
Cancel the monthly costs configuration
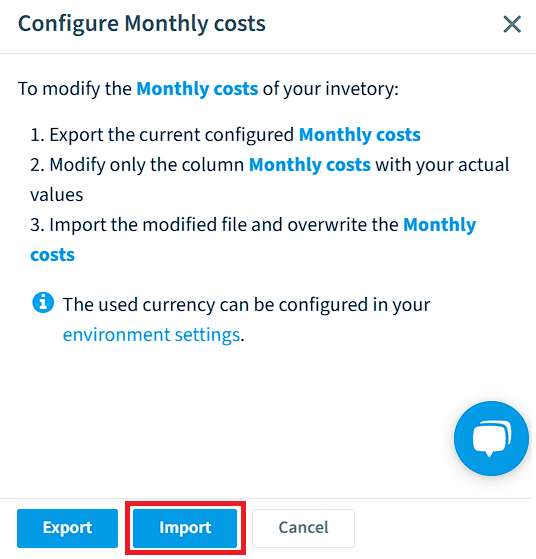[303, 528]
